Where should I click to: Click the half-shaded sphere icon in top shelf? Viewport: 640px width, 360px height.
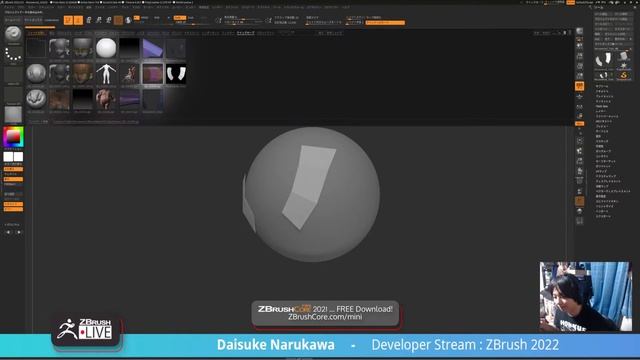128,20
